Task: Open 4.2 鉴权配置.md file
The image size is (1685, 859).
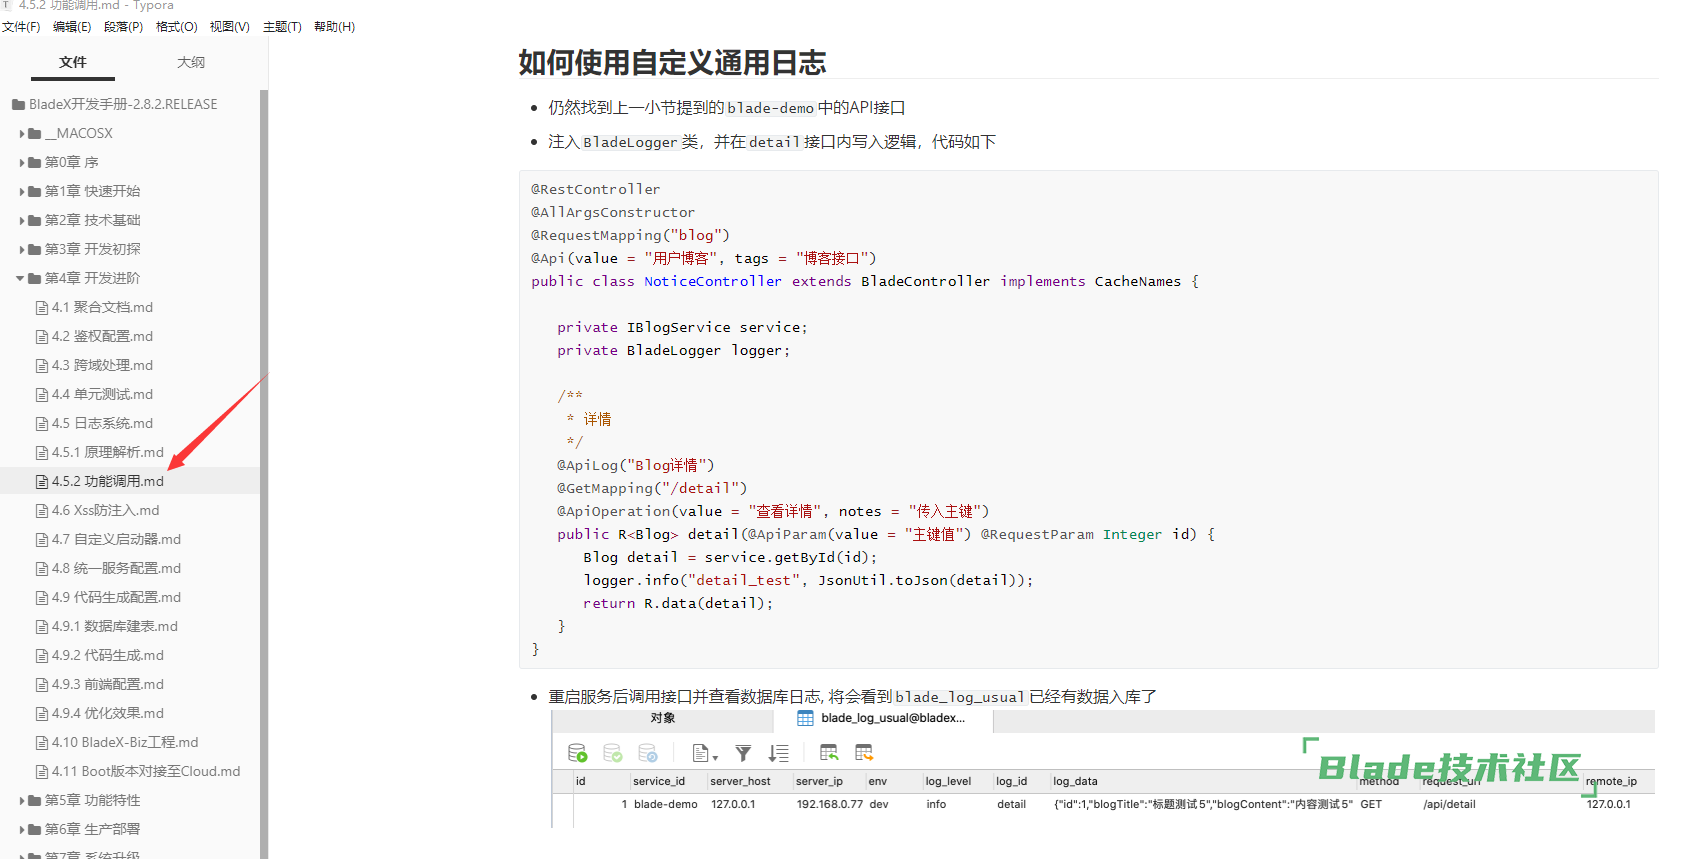Action: coord(102,337)
